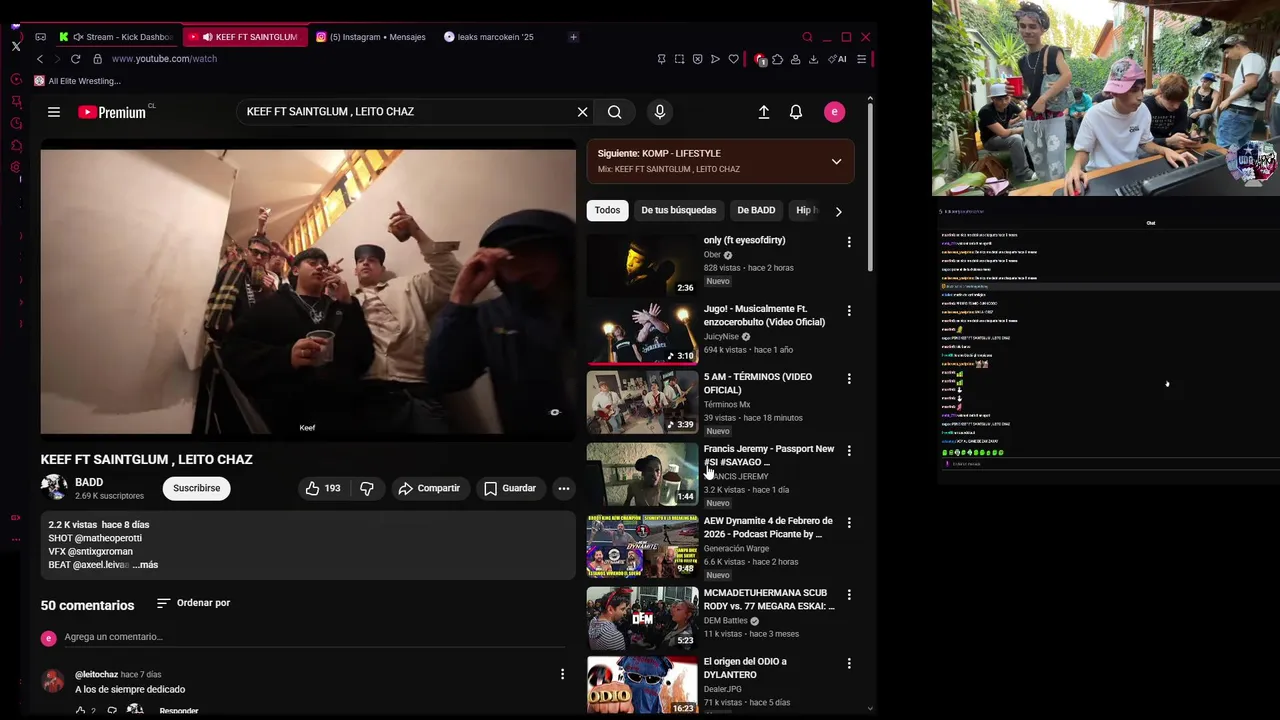This screenshot has height=720, width=1280.
Task: Select the Todos filter chip
Action: pos(607,210)
